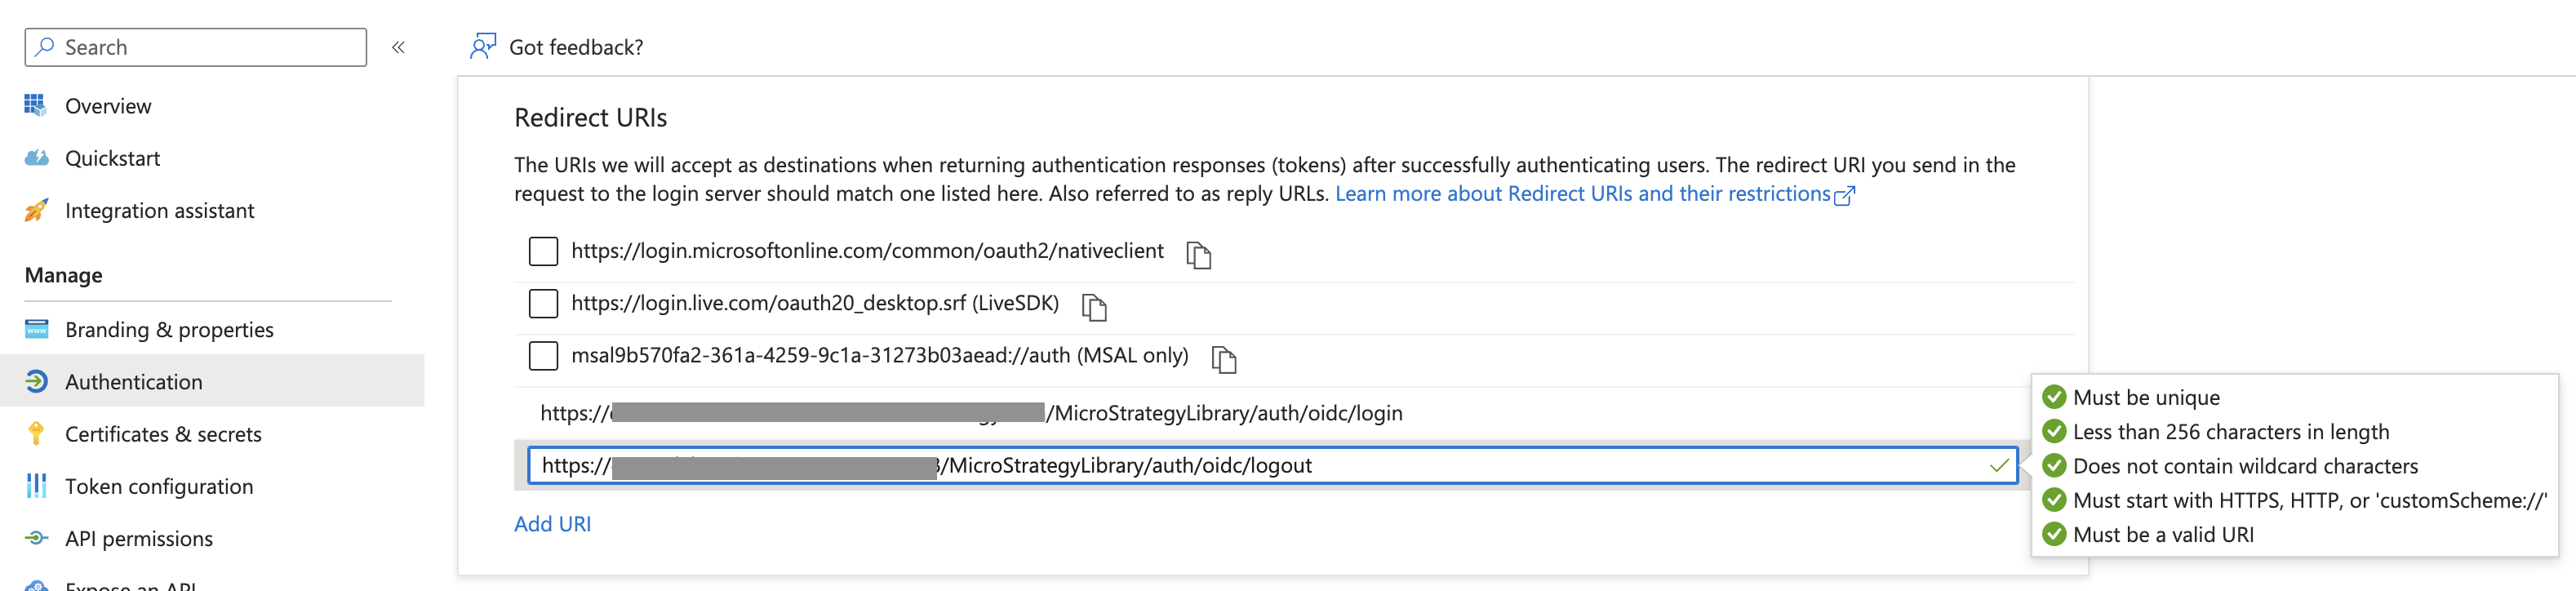Click the Add URI link
Screen dimensions: 2576x591
pos(552,524)
